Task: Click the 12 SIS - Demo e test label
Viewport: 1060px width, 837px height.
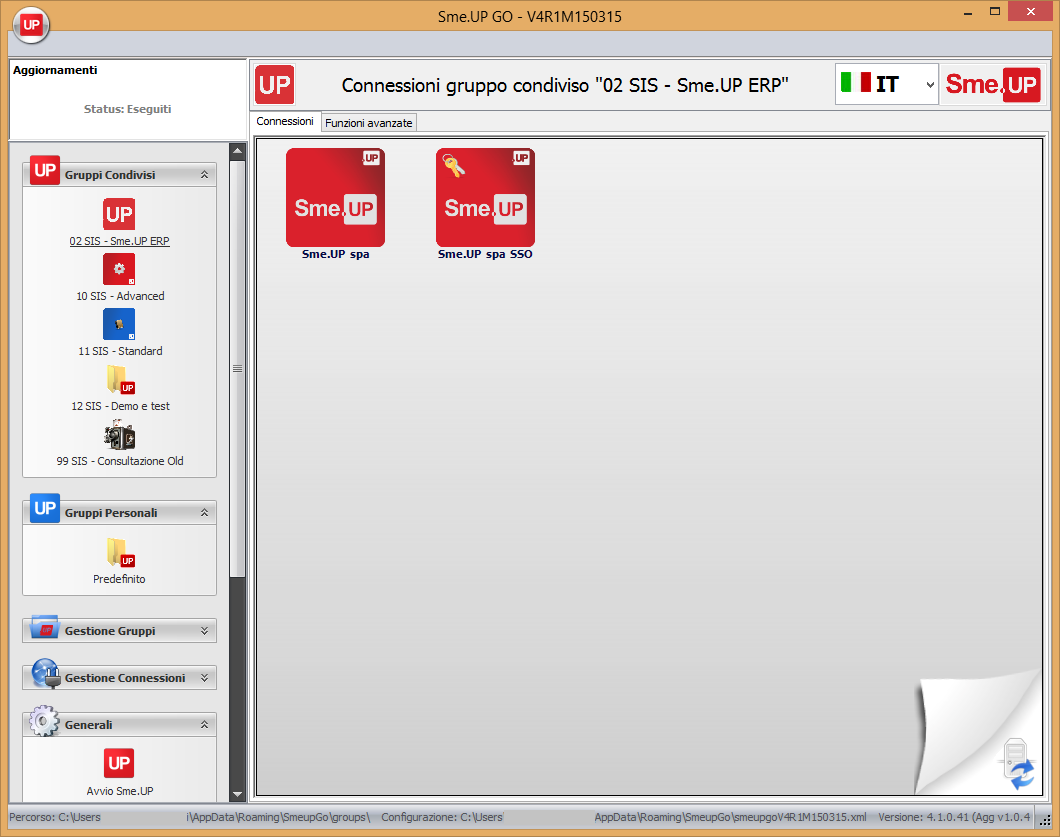Action: [120, 406]
